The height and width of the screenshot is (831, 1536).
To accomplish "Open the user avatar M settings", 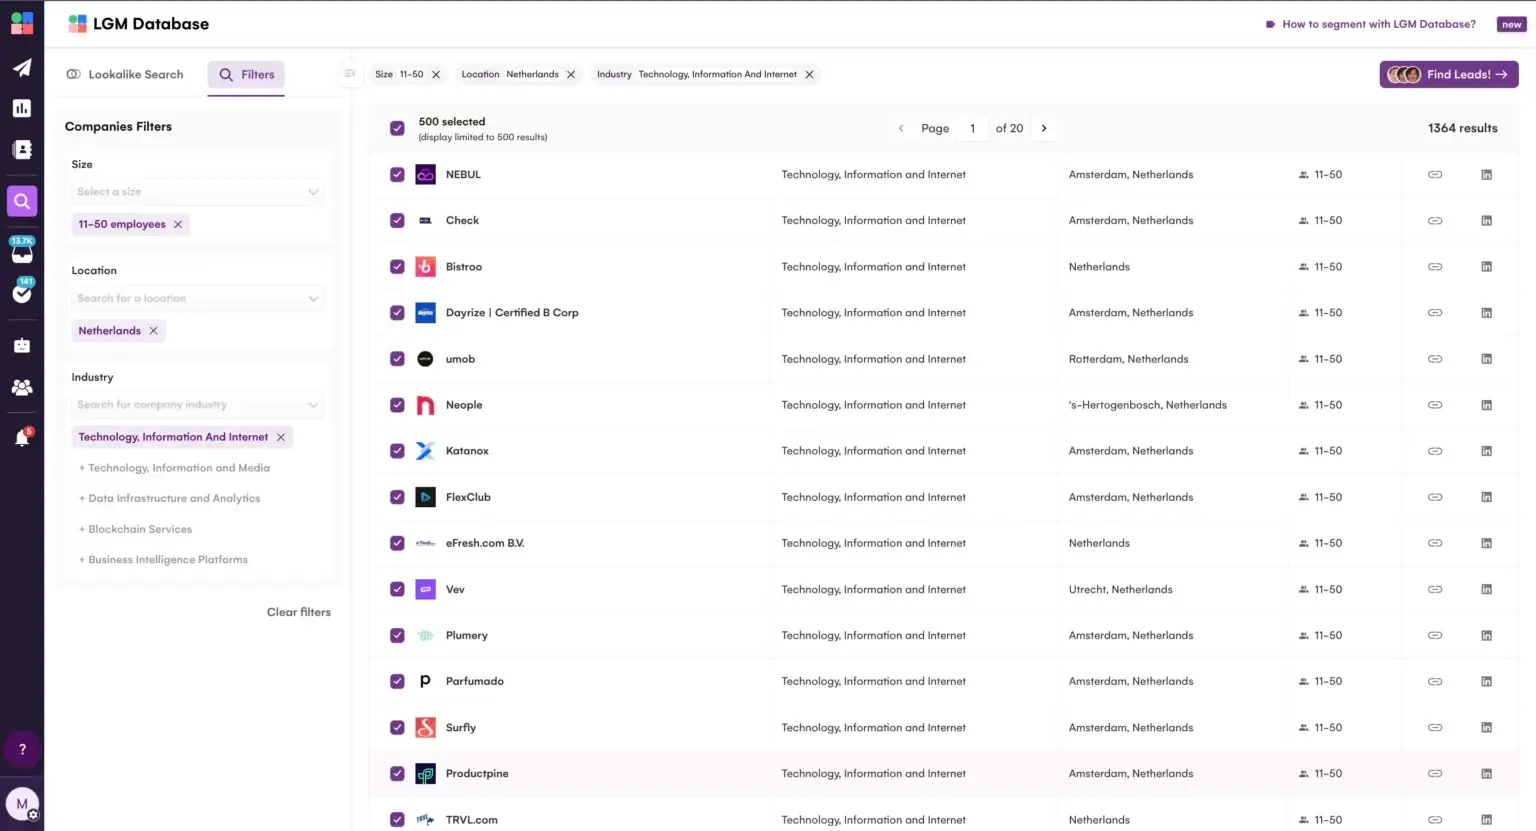I will tap(22, 804).
